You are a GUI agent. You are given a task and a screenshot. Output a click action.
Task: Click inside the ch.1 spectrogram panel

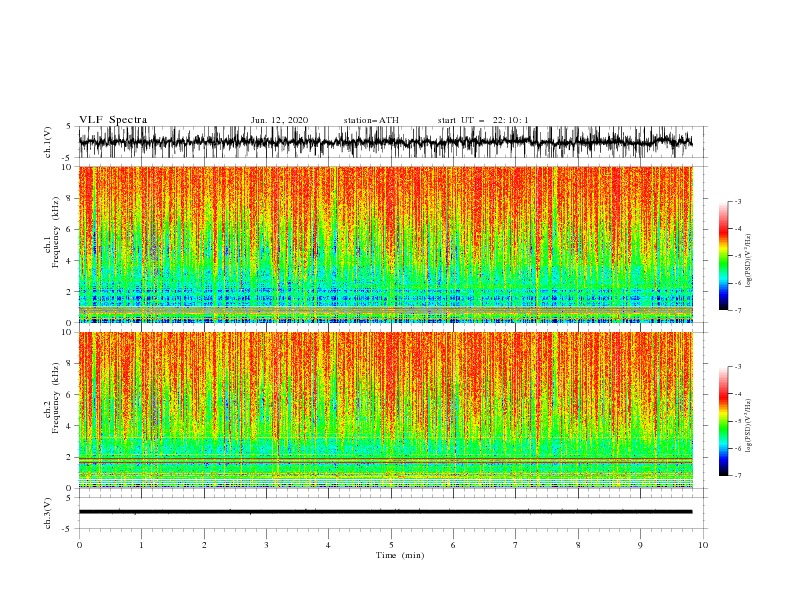click(x=385, y=244)
